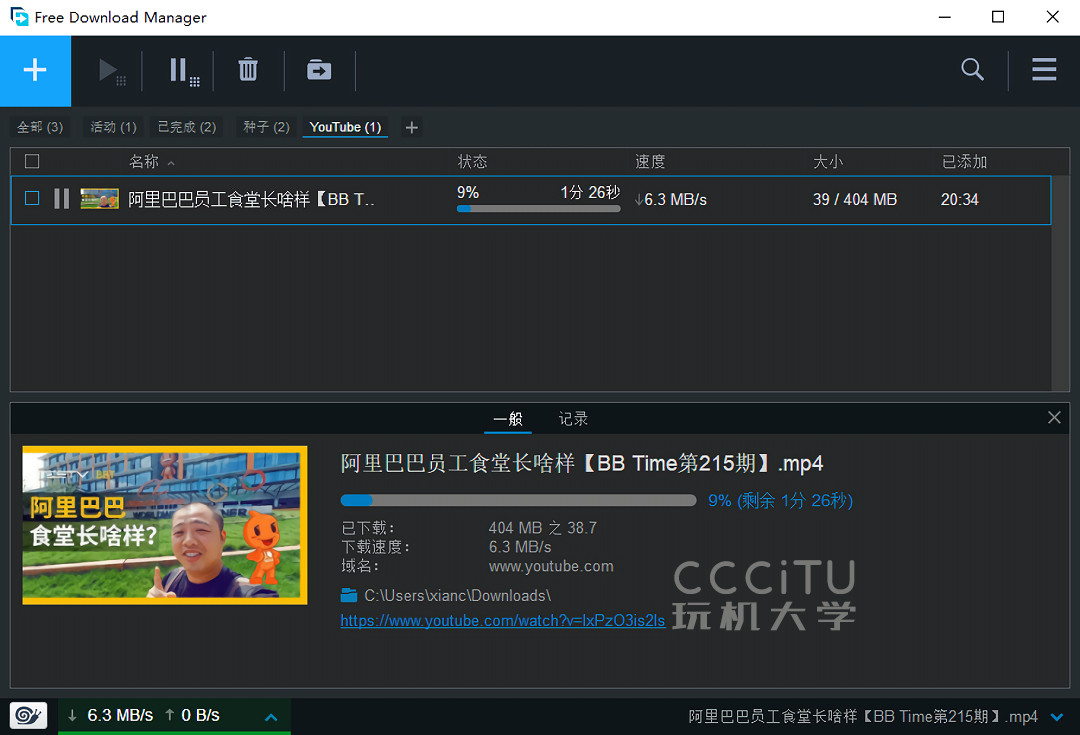The width and height of the screenshot is (1080, 735).
Task: Switch to the 已完成 (2) tab
Action: click(x=186, y=127)
